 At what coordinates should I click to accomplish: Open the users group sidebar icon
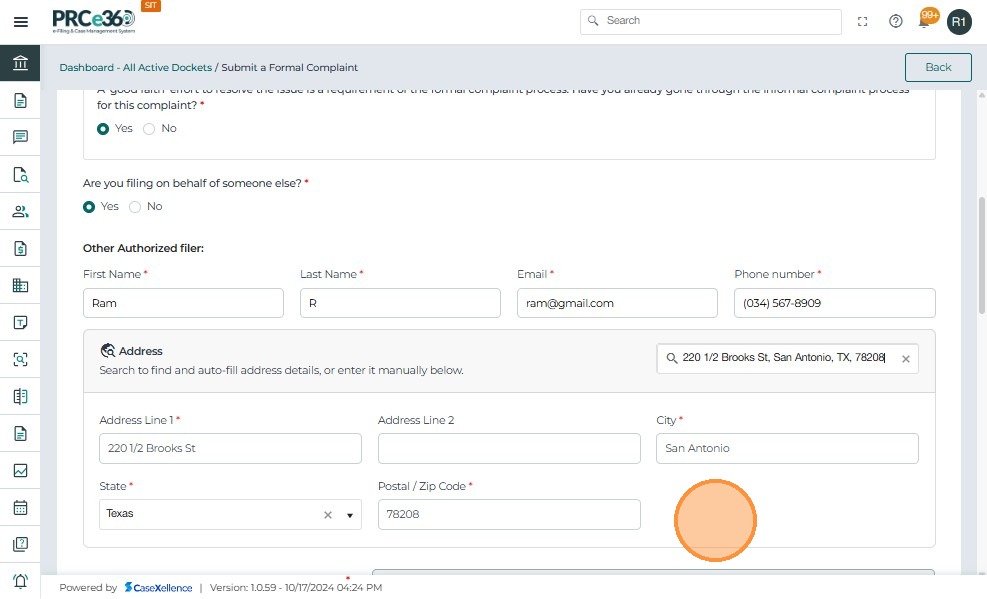point(20,211)
